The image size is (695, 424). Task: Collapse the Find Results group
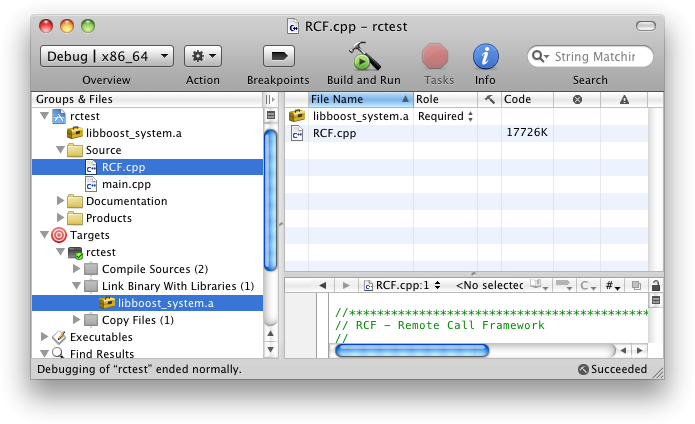[44, 354]
